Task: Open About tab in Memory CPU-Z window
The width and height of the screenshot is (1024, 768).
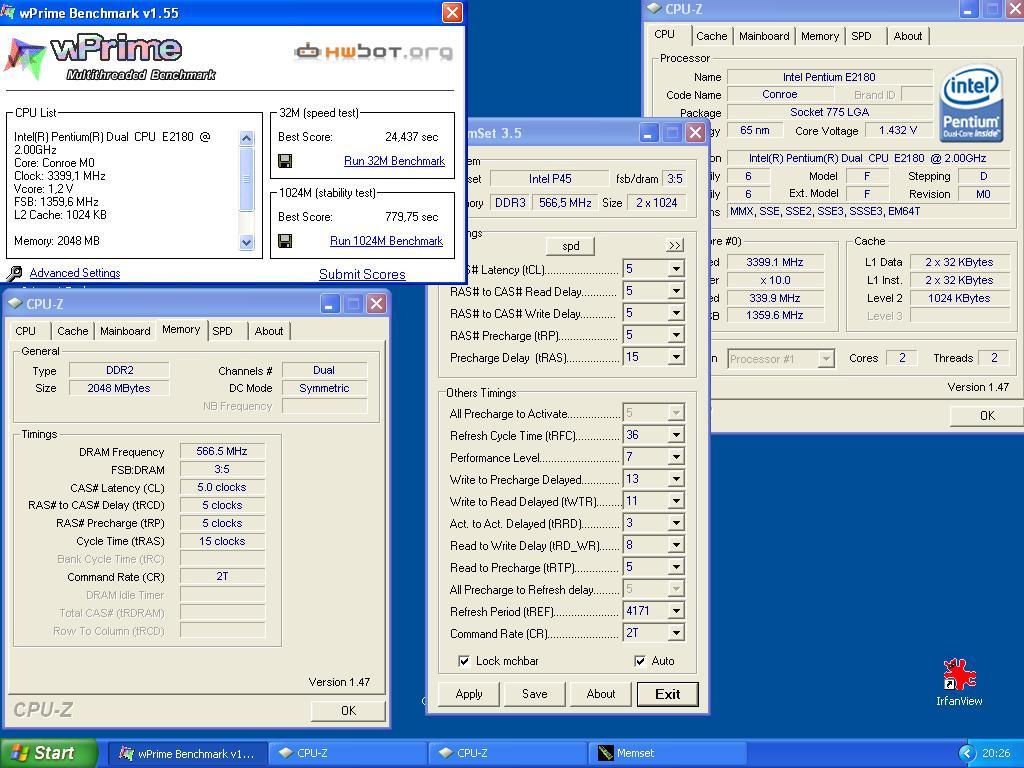Action: pos(268,331)
